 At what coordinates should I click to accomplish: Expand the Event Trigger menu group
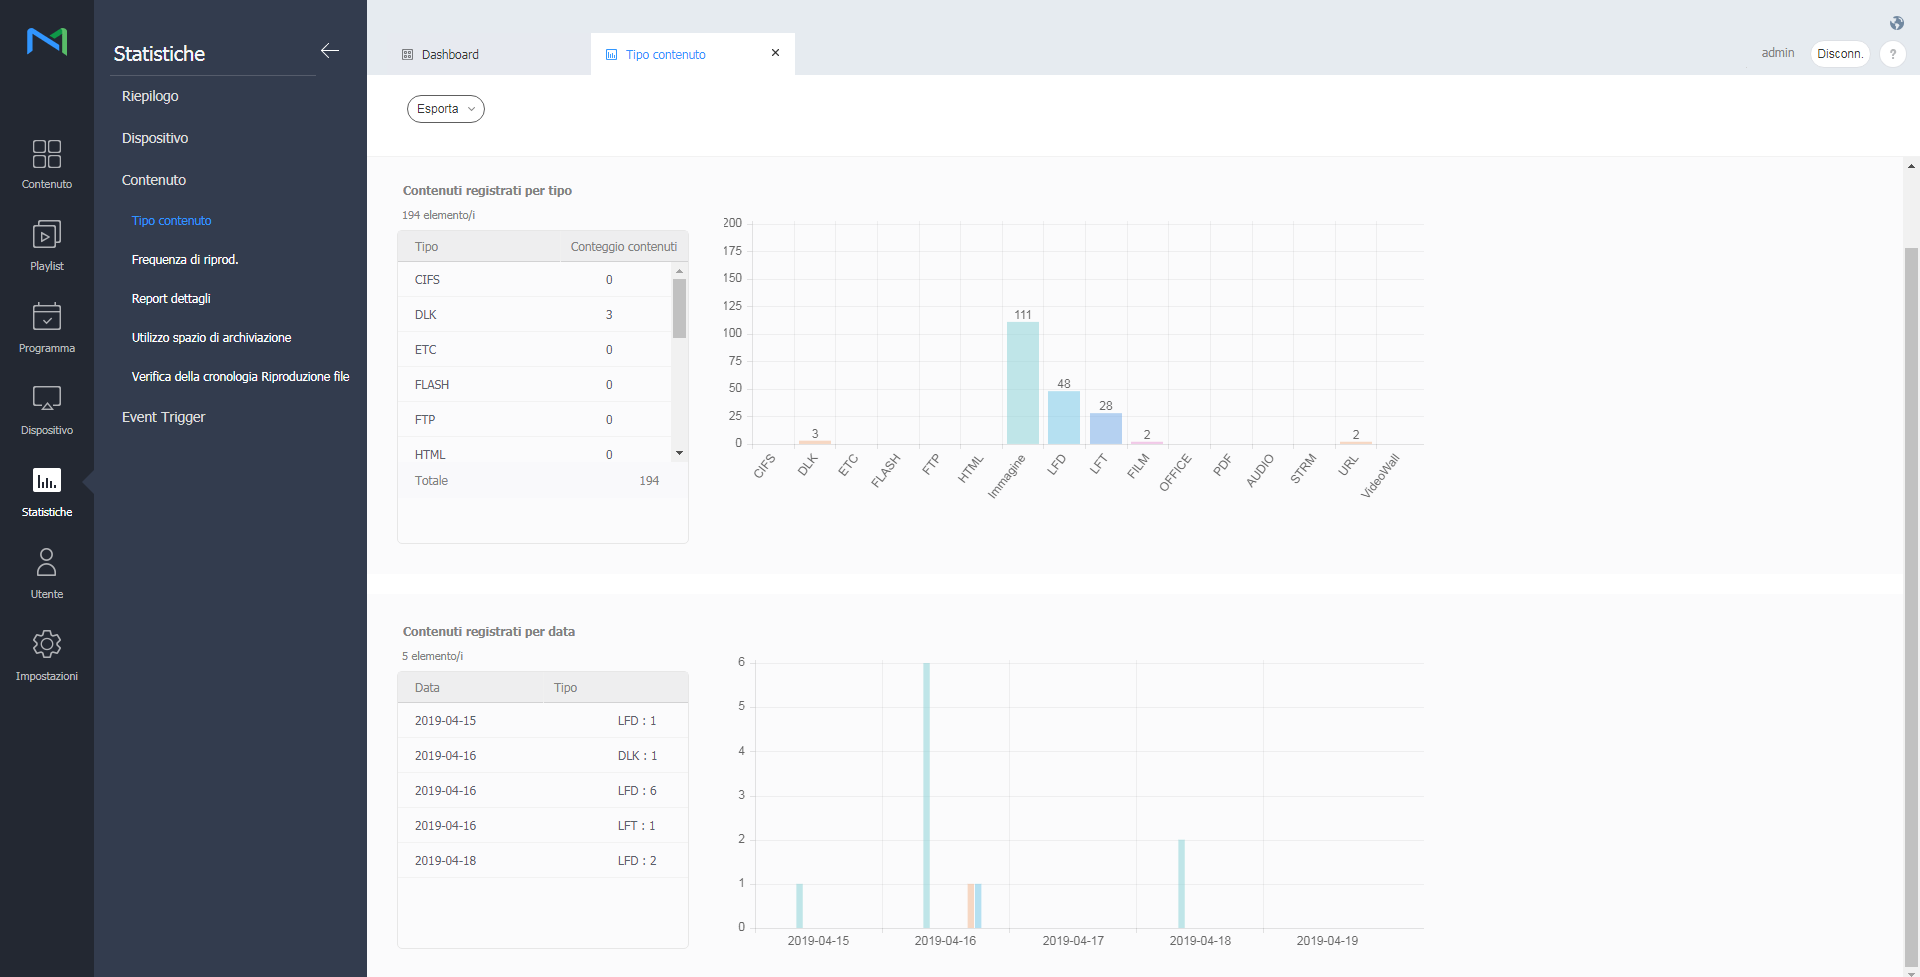coord(163,417)
